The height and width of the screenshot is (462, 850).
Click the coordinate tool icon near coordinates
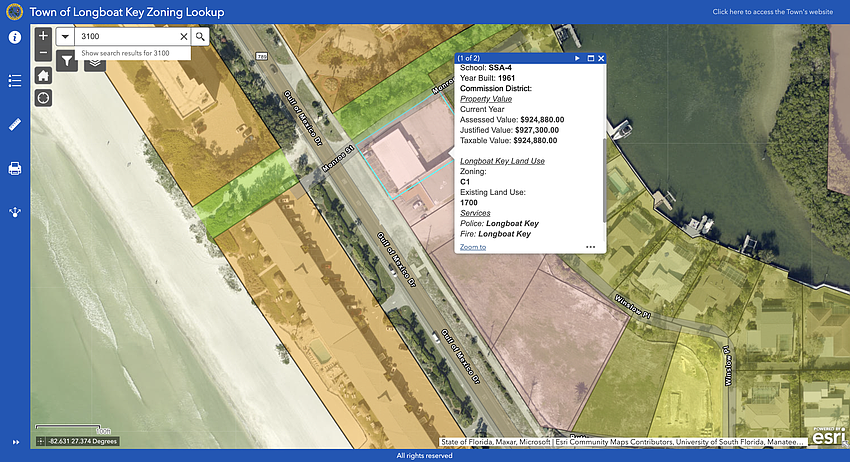41,441
